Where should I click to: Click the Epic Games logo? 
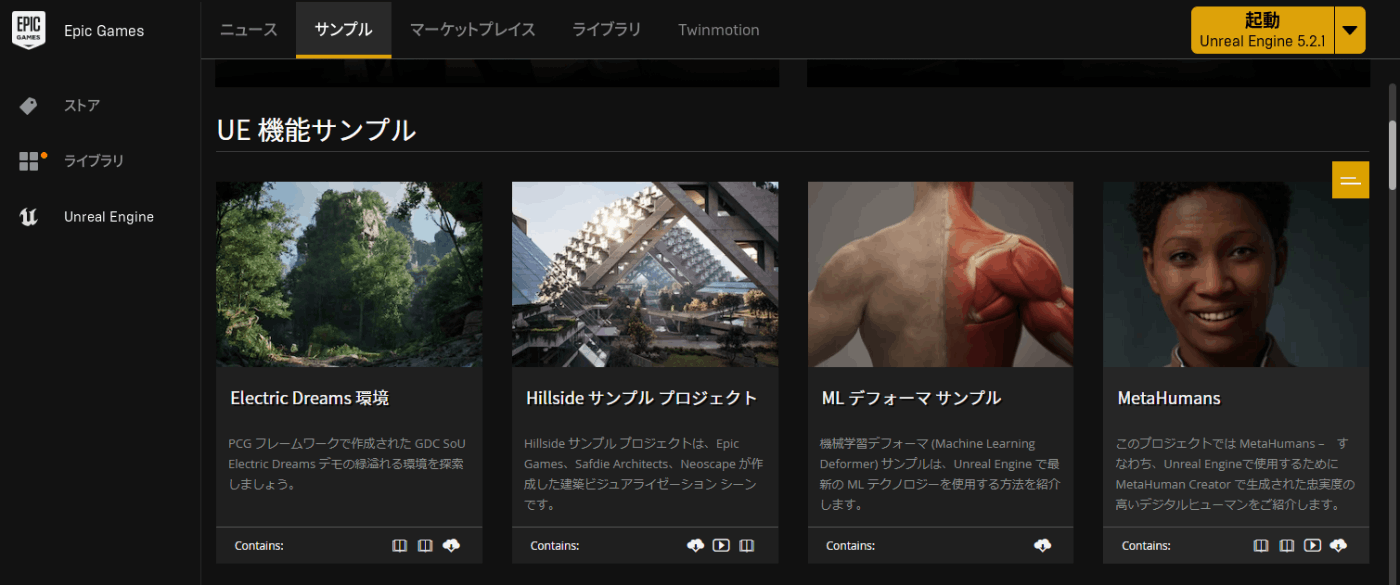28,30
